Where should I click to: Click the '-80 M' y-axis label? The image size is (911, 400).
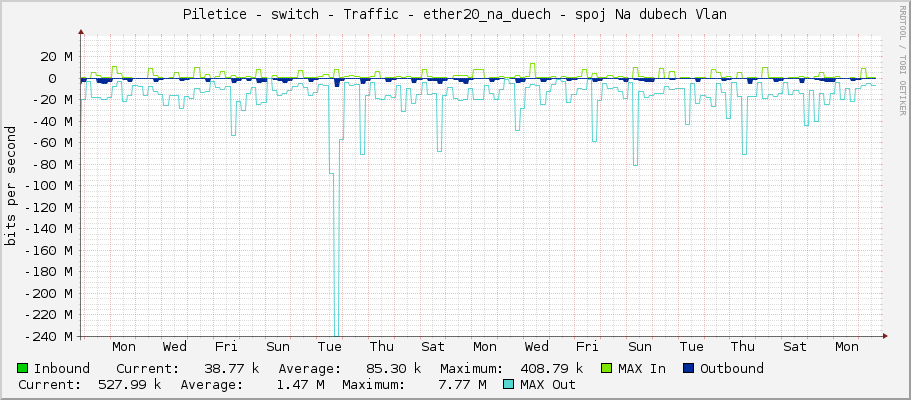tap(52, 164)
